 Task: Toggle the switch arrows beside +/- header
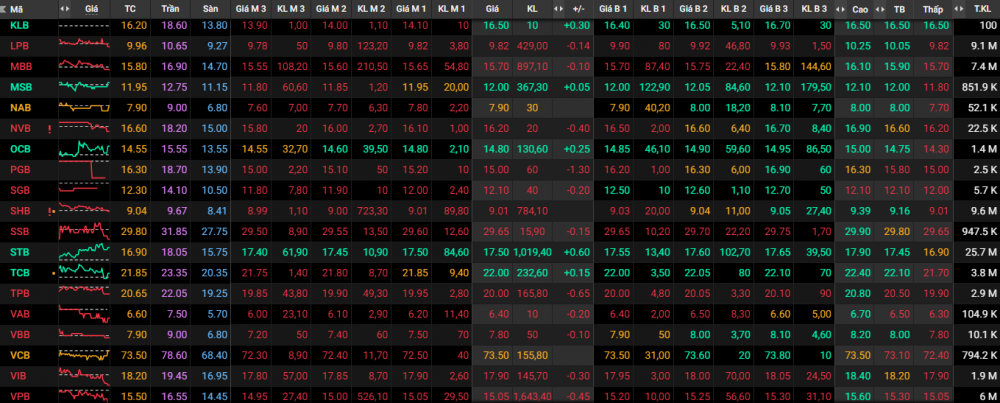coord(559,9)
